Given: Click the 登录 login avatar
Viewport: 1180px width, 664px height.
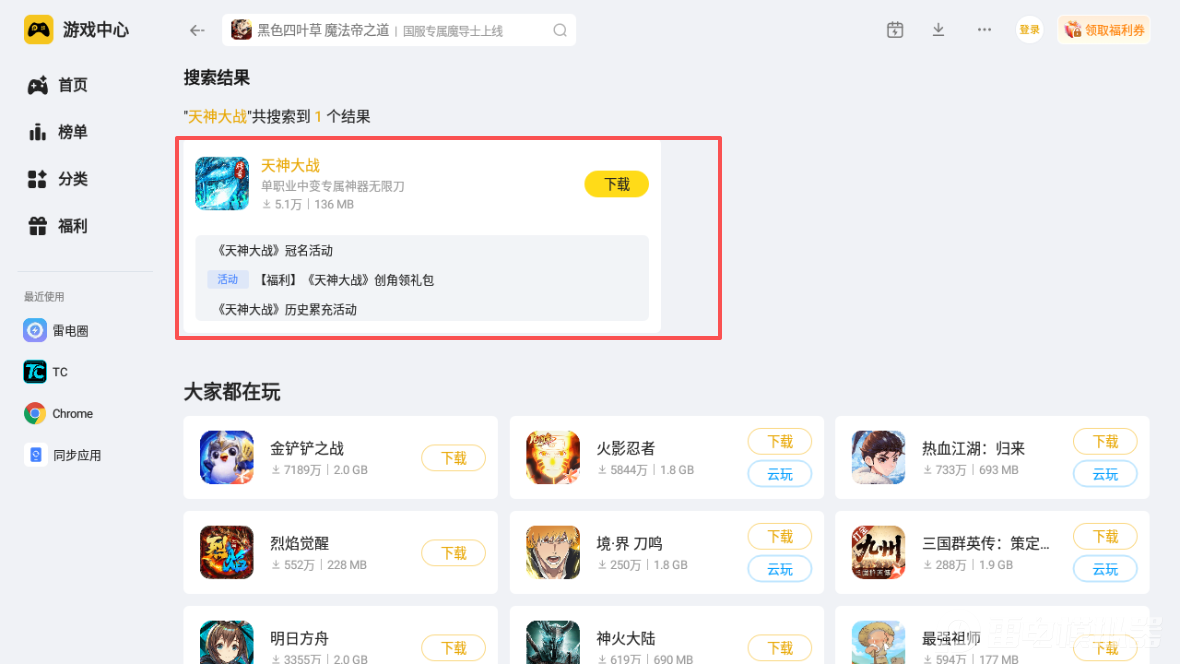Looking at the screenshot, I should 1029,30.
